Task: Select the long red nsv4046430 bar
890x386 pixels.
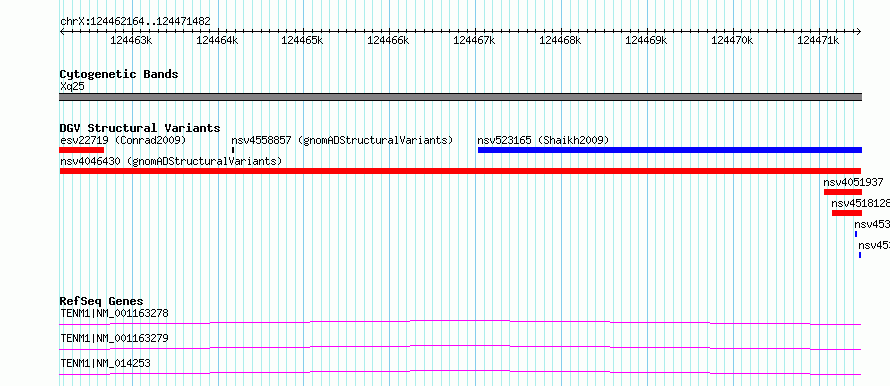Action: 460,171
